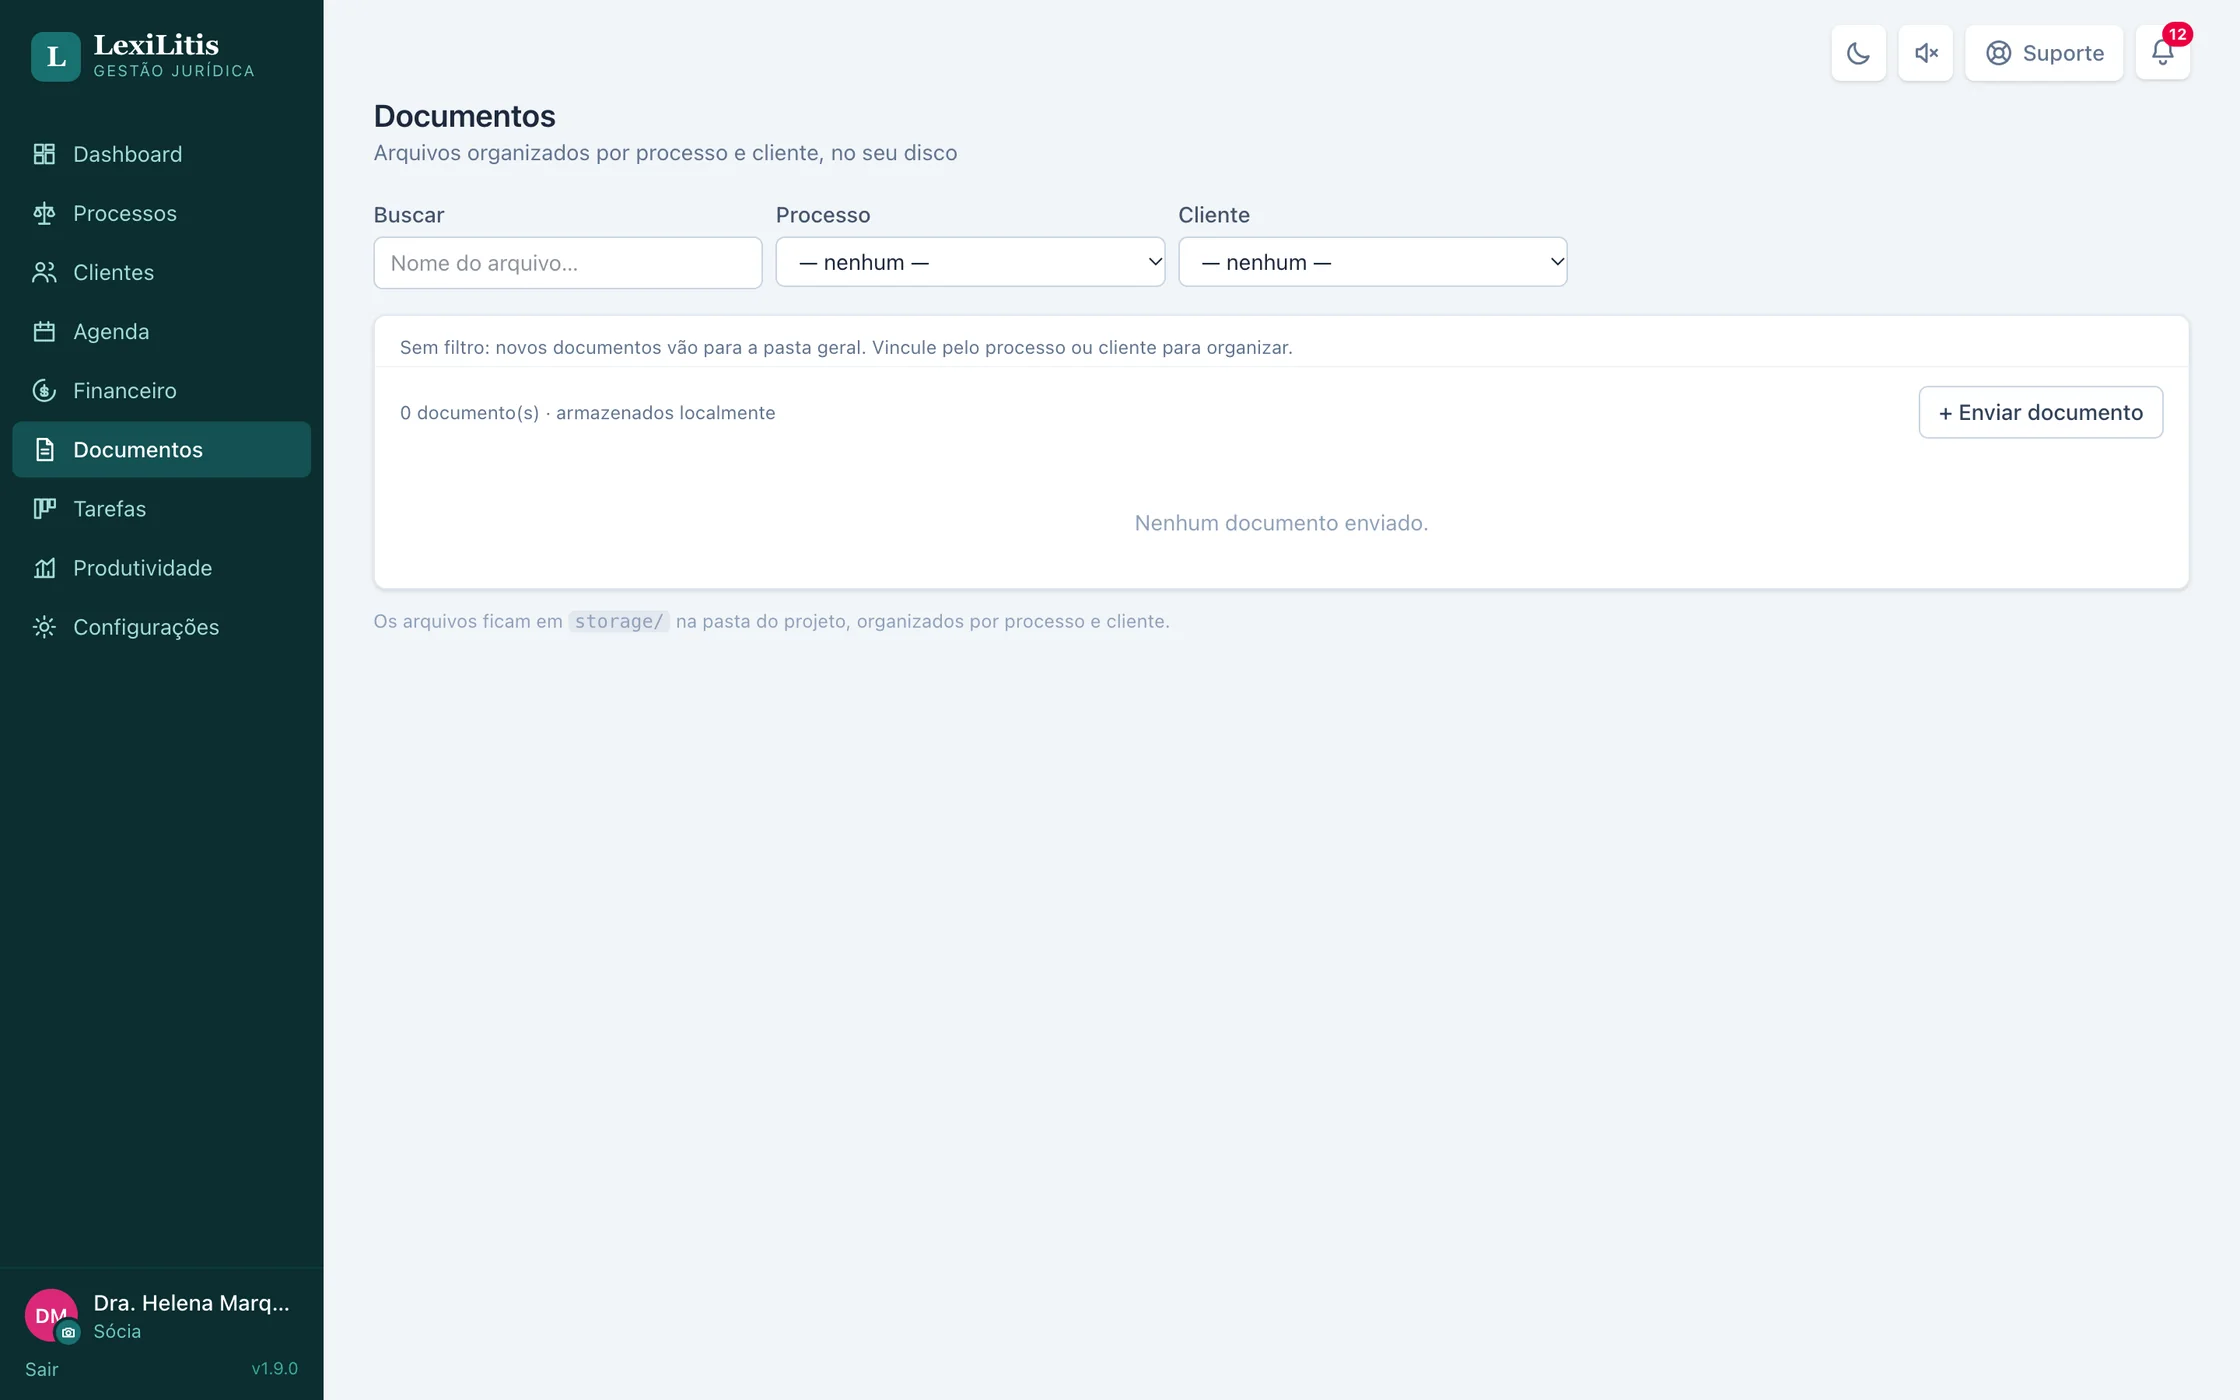Click the 'Nenhum documento enviado.' message
Viewport: 2240px width, 1400px height.
(x=1281, y=523)
